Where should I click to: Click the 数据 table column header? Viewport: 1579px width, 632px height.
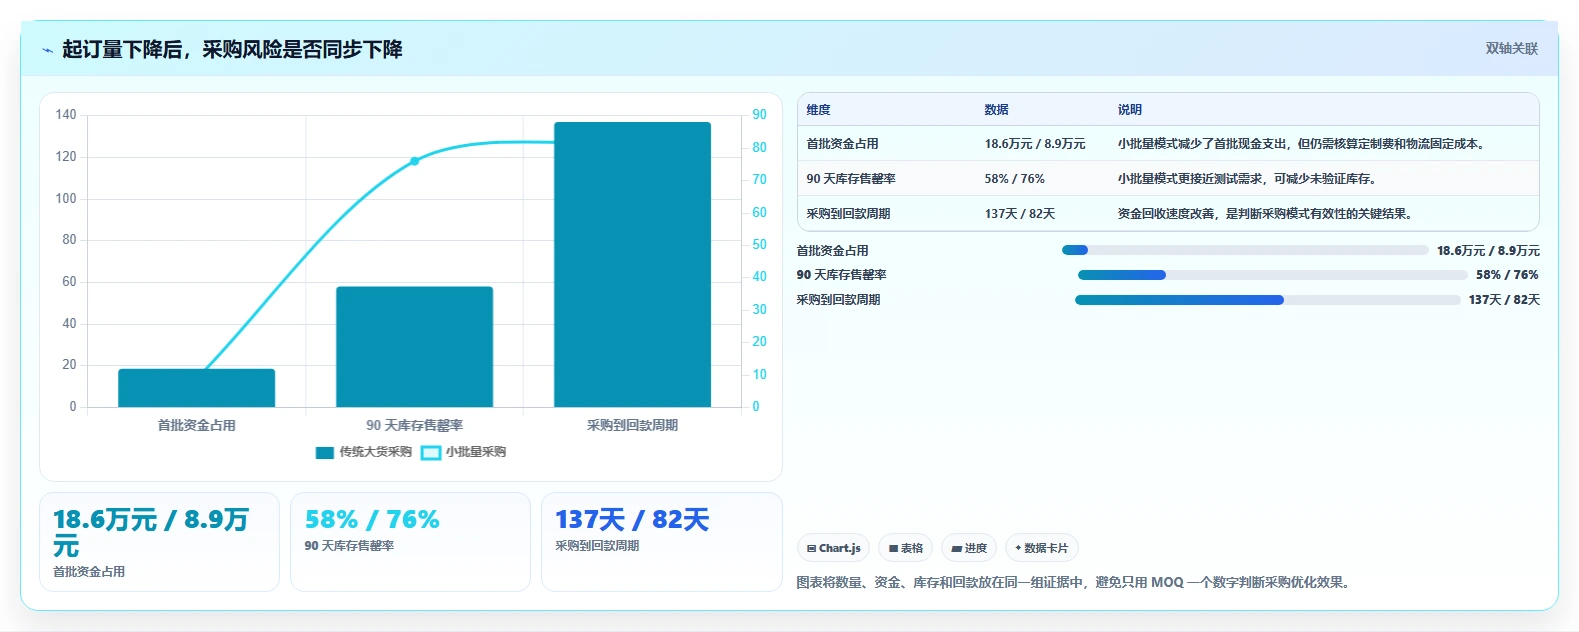coord(996,110)
